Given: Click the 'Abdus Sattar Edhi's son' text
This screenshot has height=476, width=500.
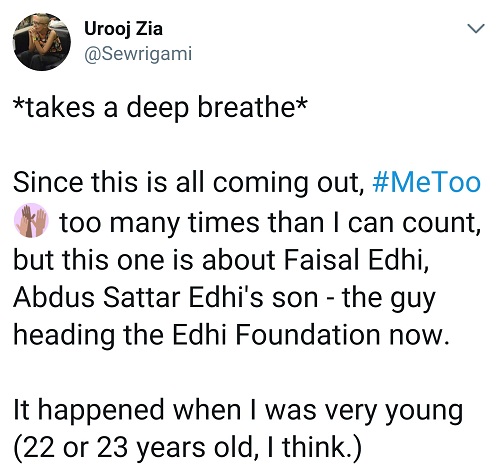Looking at the screenshot, I should click(166, 297).
